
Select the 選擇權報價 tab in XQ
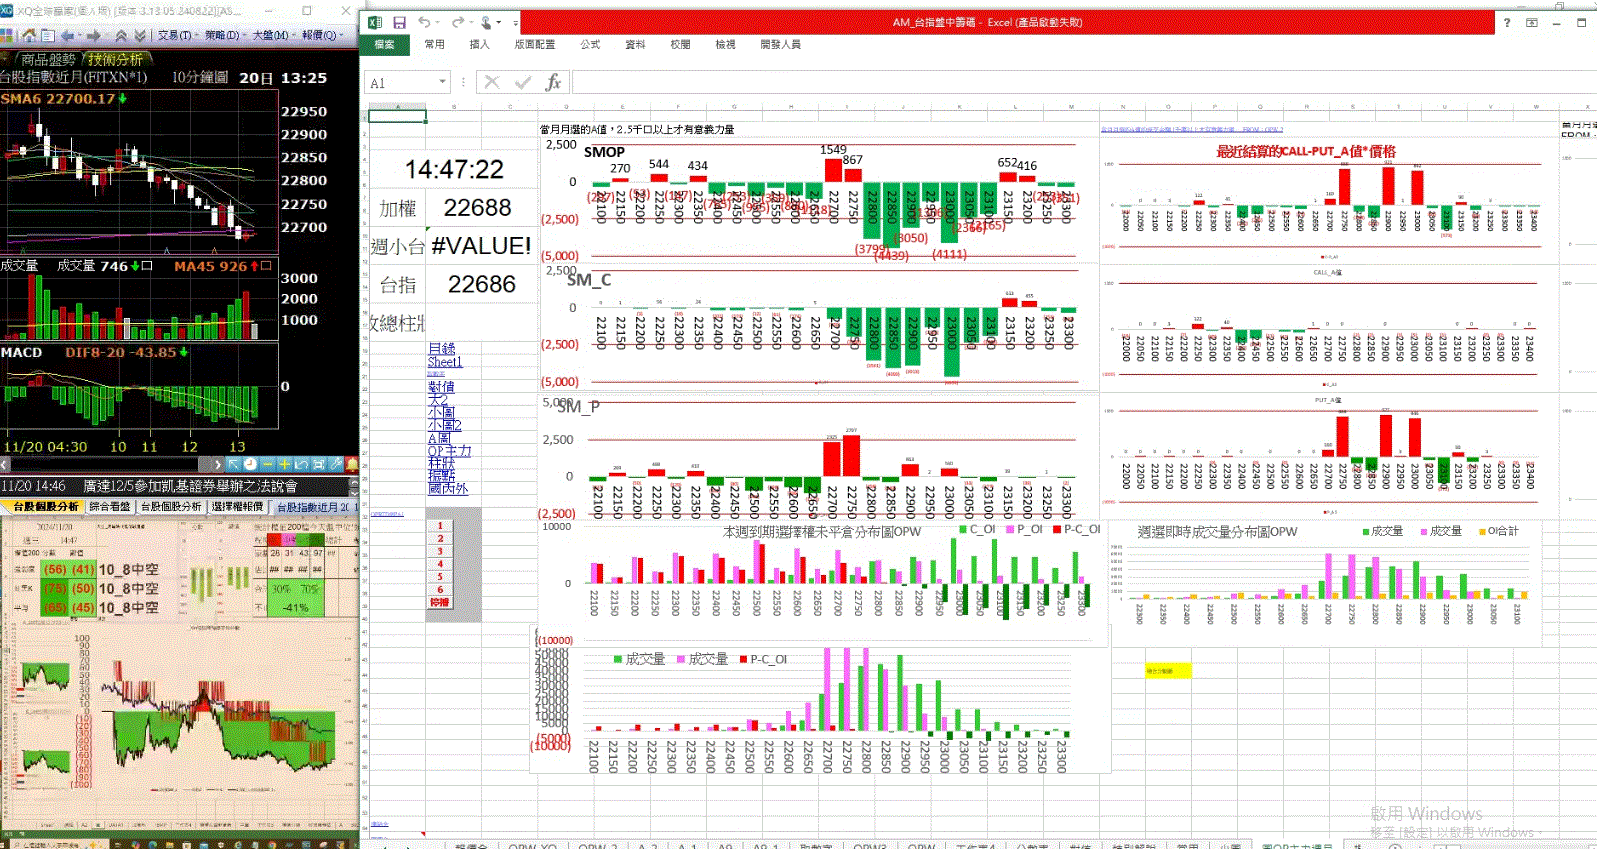237,506
